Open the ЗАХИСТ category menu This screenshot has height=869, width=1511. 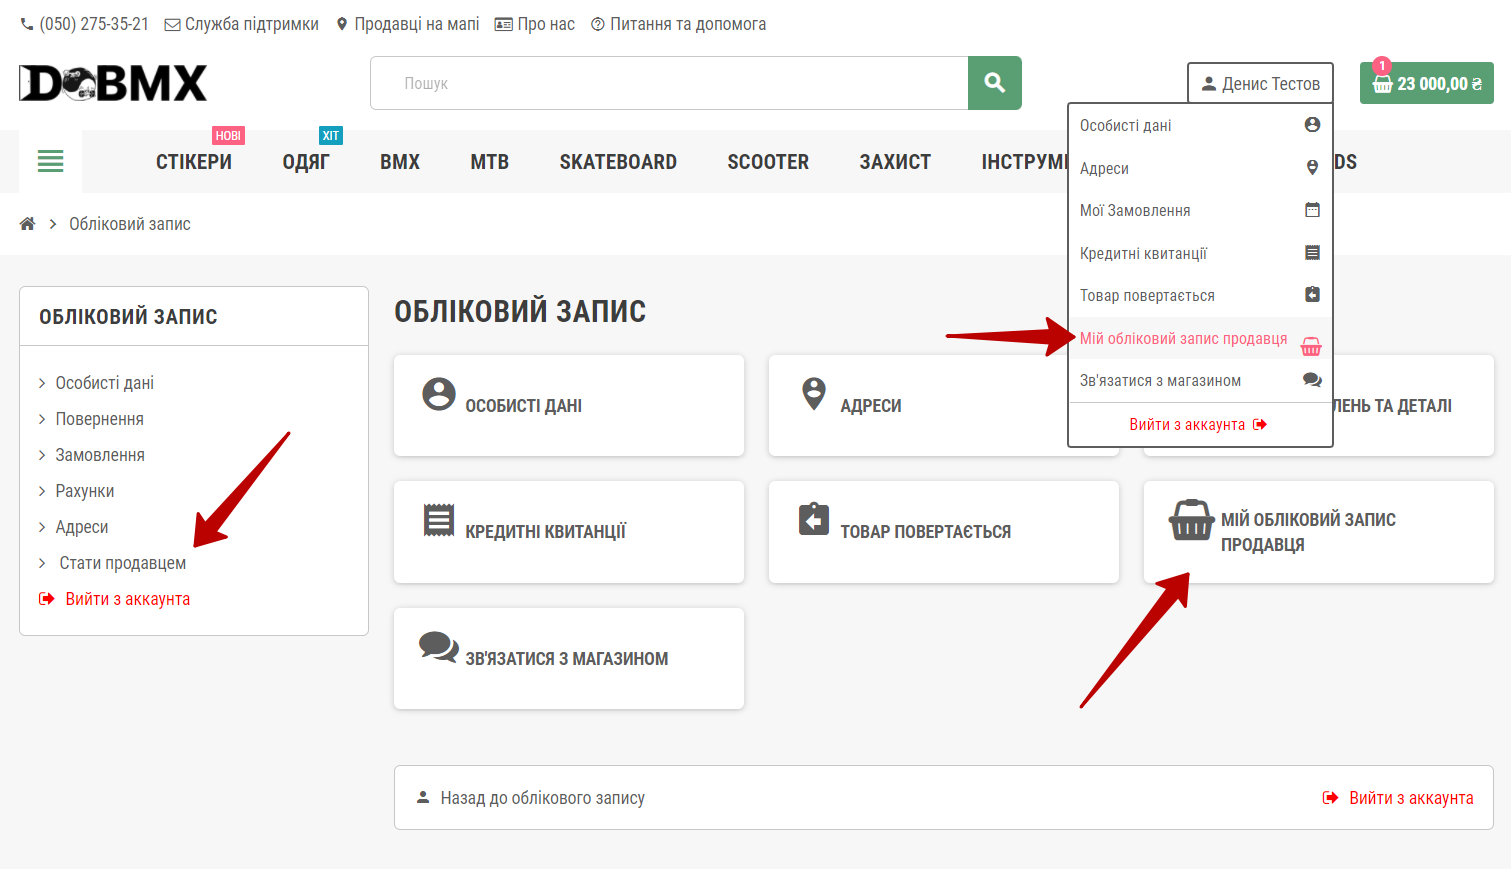coord(895,162)
